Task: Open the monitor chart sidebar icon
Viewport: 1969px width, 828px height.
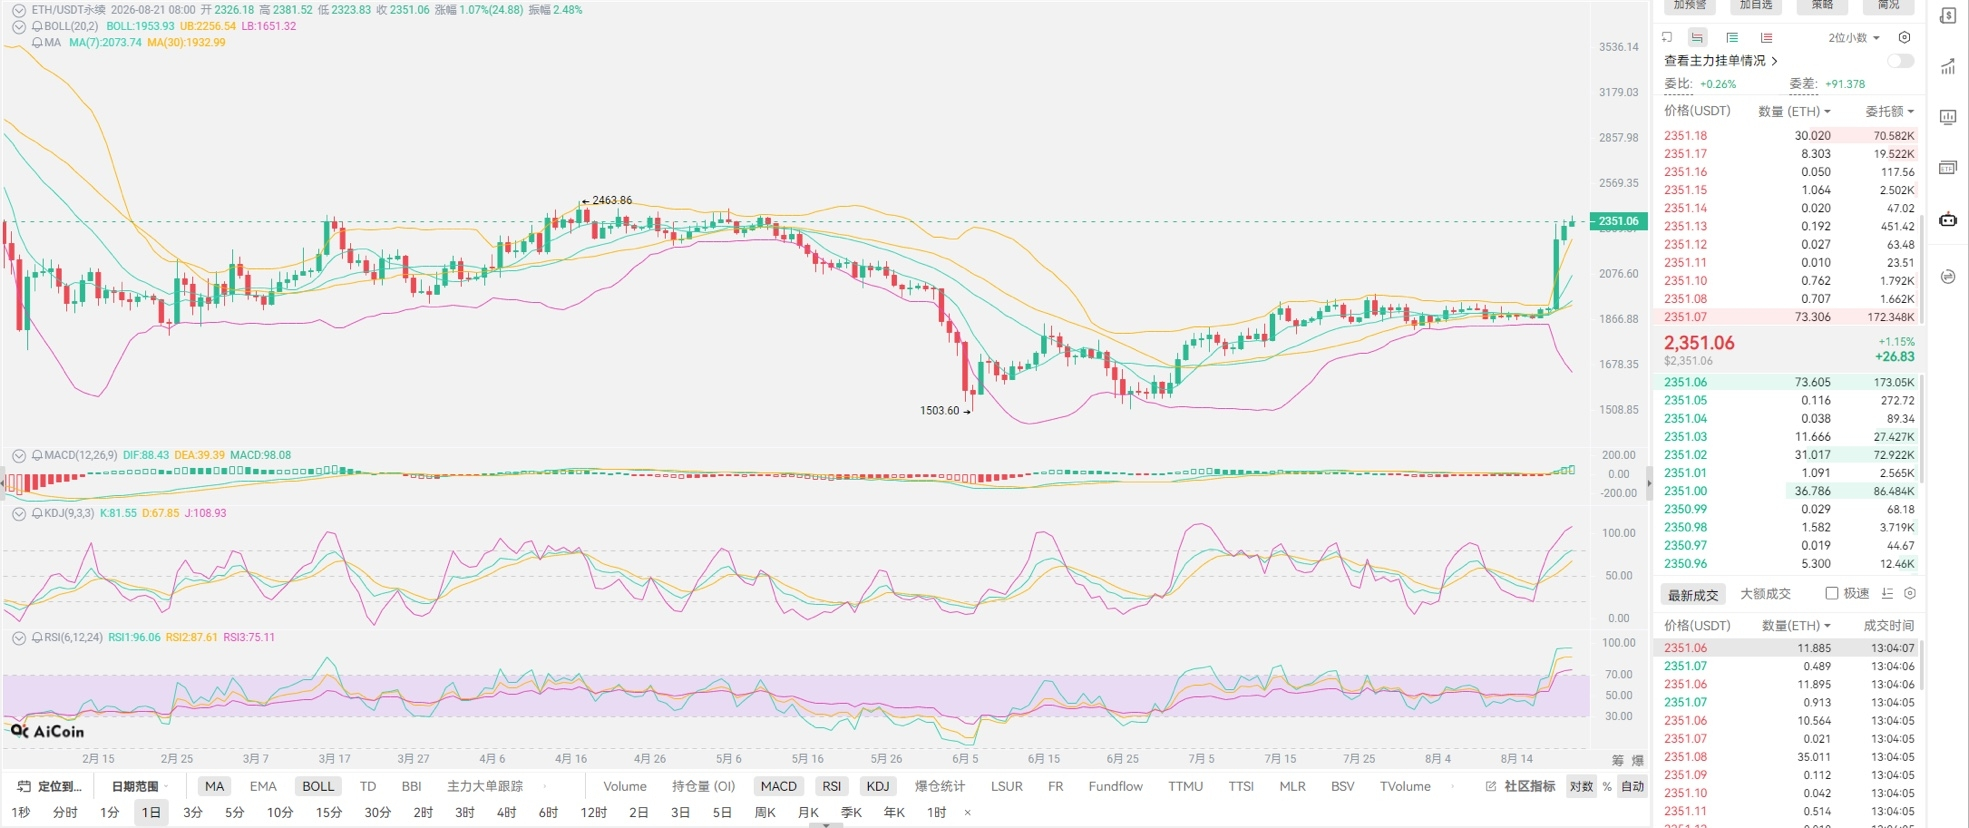Action: (x=1948, y=117)
